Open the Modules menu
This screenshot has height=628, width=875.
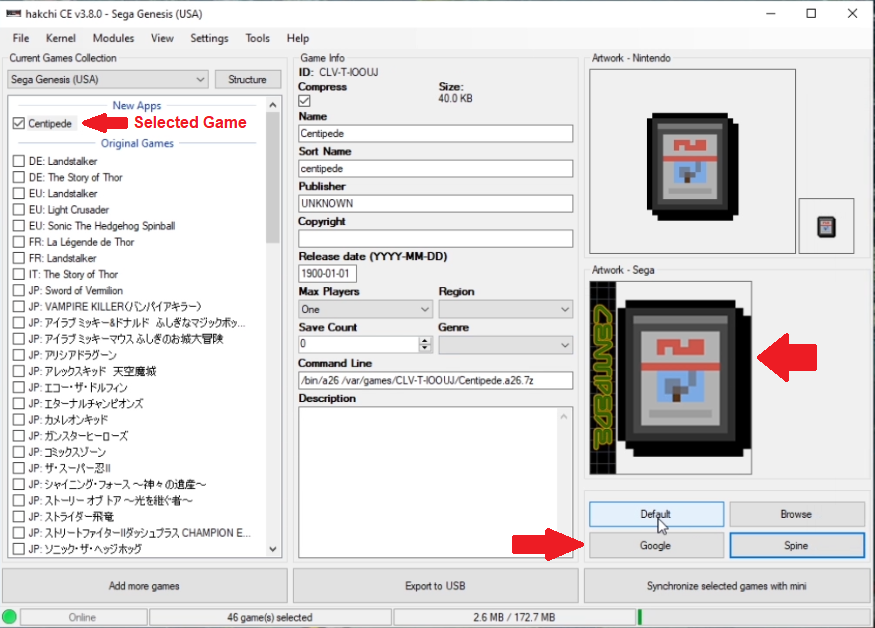[x=113, y=38]
